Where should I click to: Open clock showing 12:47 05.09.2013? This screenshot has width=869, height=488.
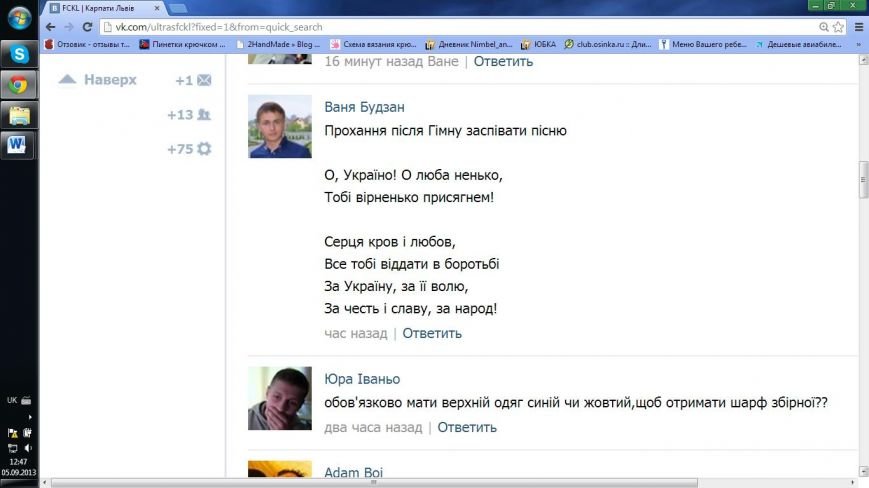point(18,467)
